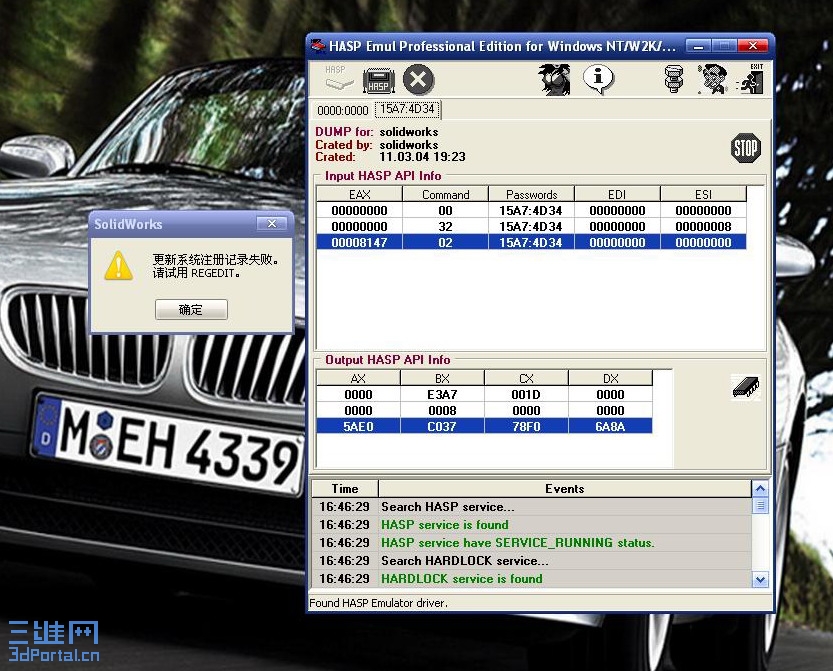Image resolution: width=833 pixels, height=671 pixels.
Task: Click output CX value 001D
Action: click(x=526, y=394)
